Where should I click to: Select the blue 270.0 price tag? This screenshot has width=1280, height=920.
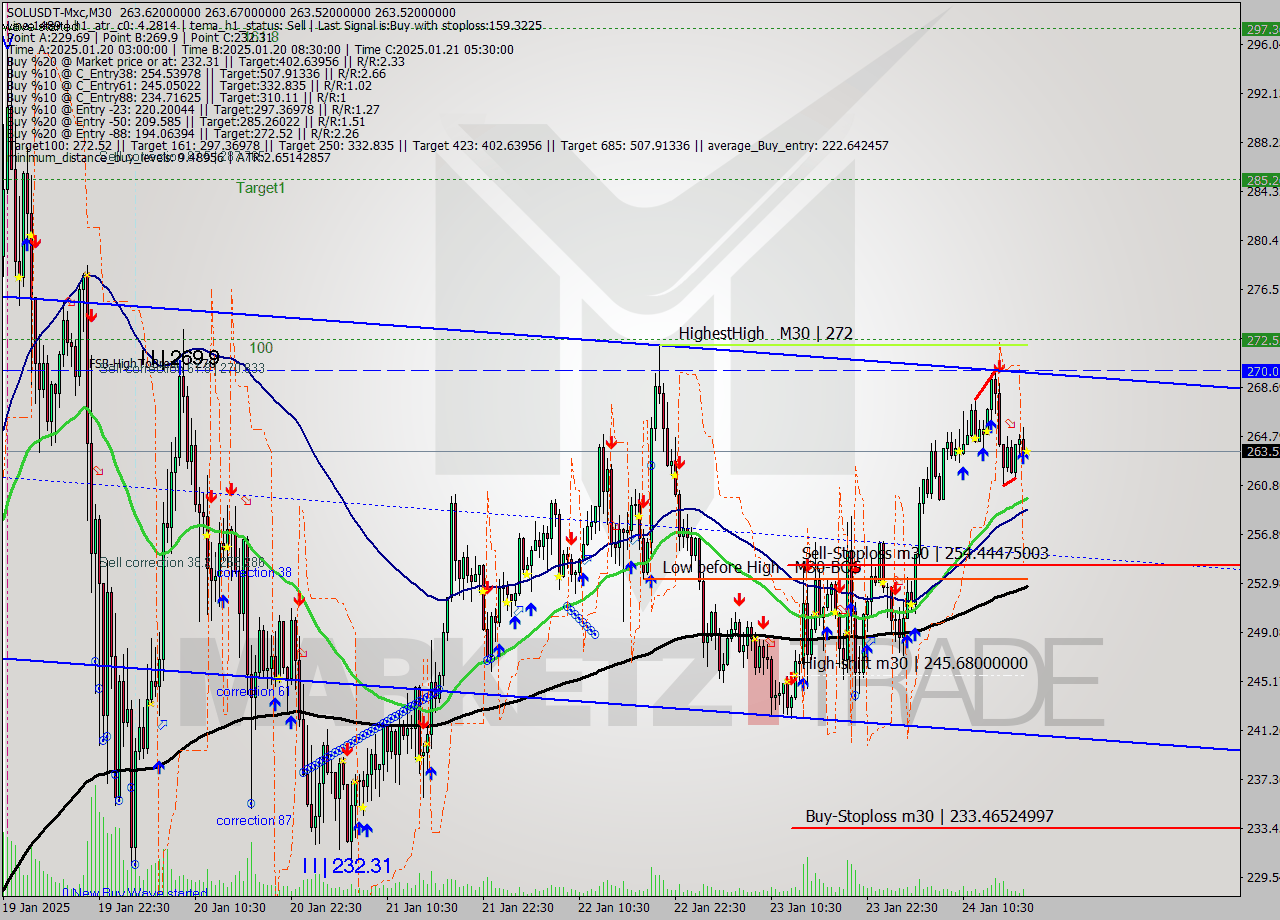pyautogui.click(x=1261, y=370)
